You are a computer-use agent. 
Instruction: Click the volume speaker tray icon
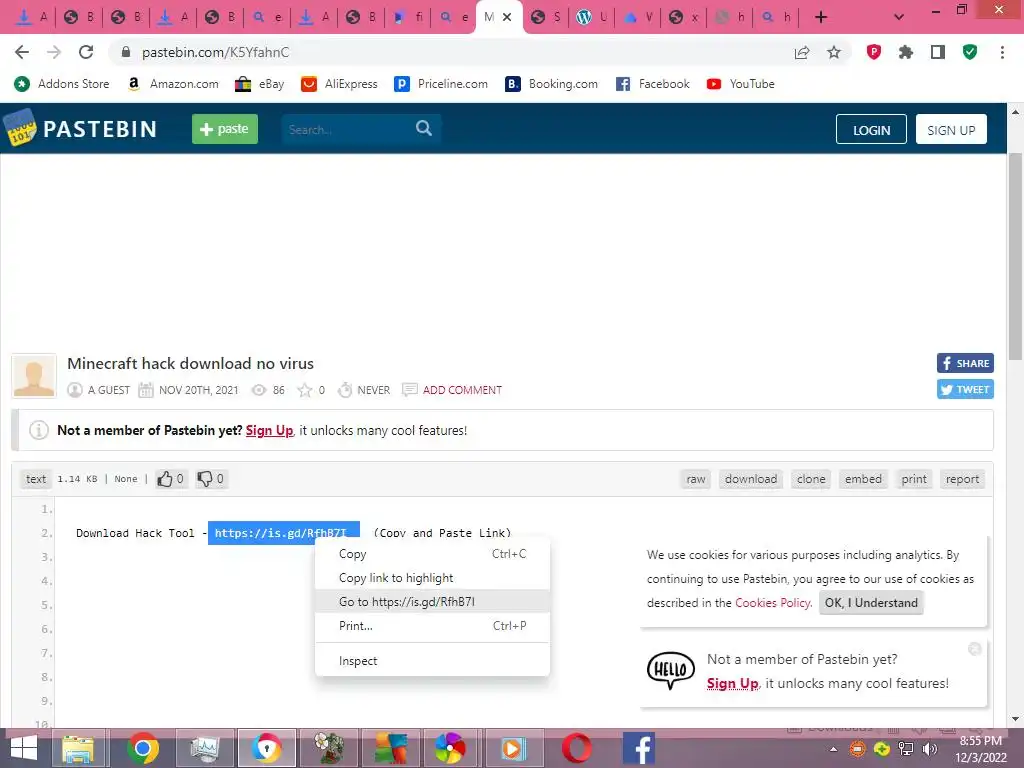[x=930, y=749]
